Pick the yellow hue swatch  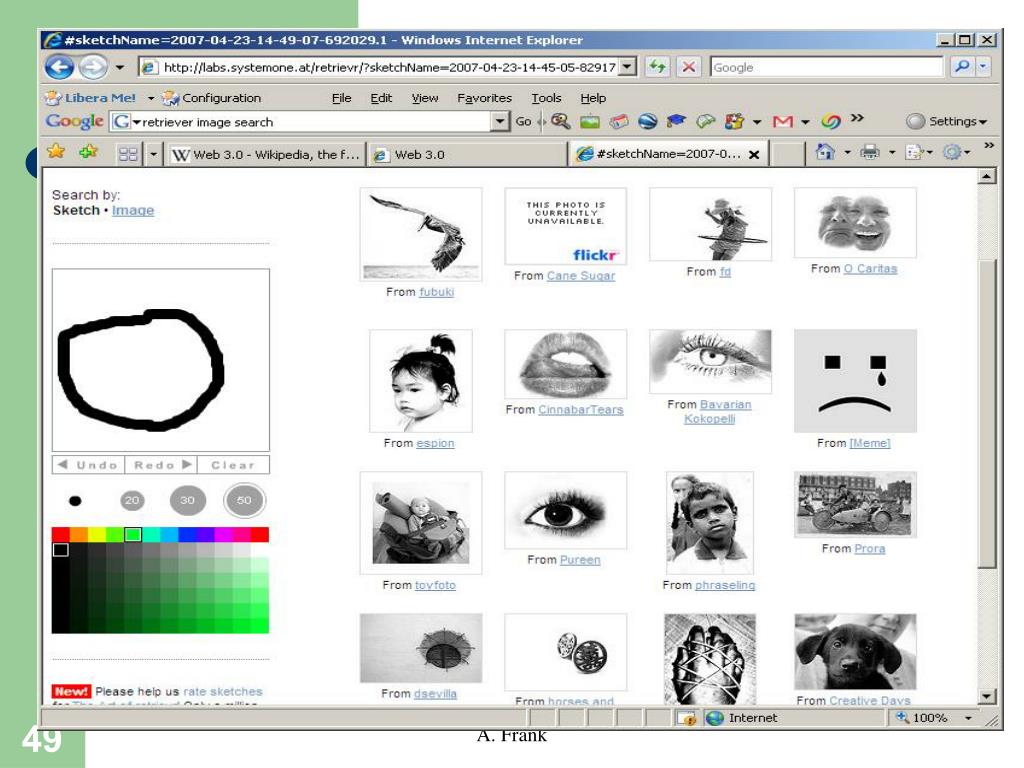(97, 535)
